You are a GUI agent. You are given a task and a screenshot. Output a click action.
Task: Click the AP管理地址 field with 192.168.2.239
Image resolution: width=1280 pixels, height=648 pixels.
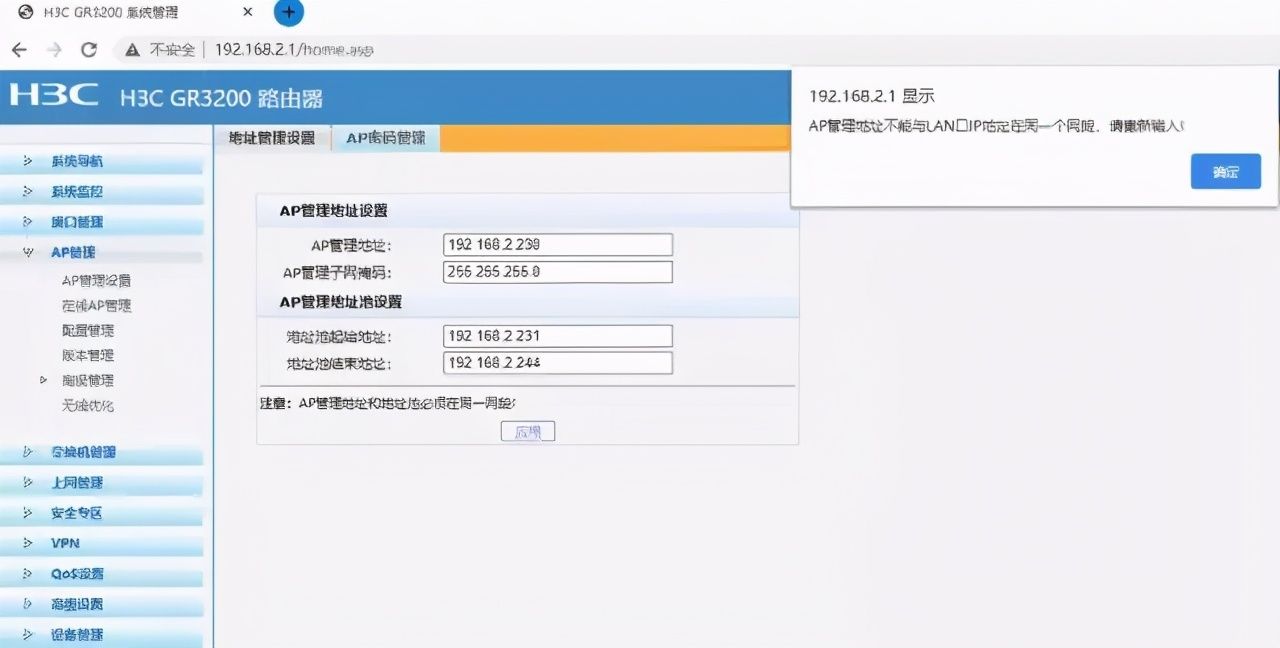tap(558, 245)
